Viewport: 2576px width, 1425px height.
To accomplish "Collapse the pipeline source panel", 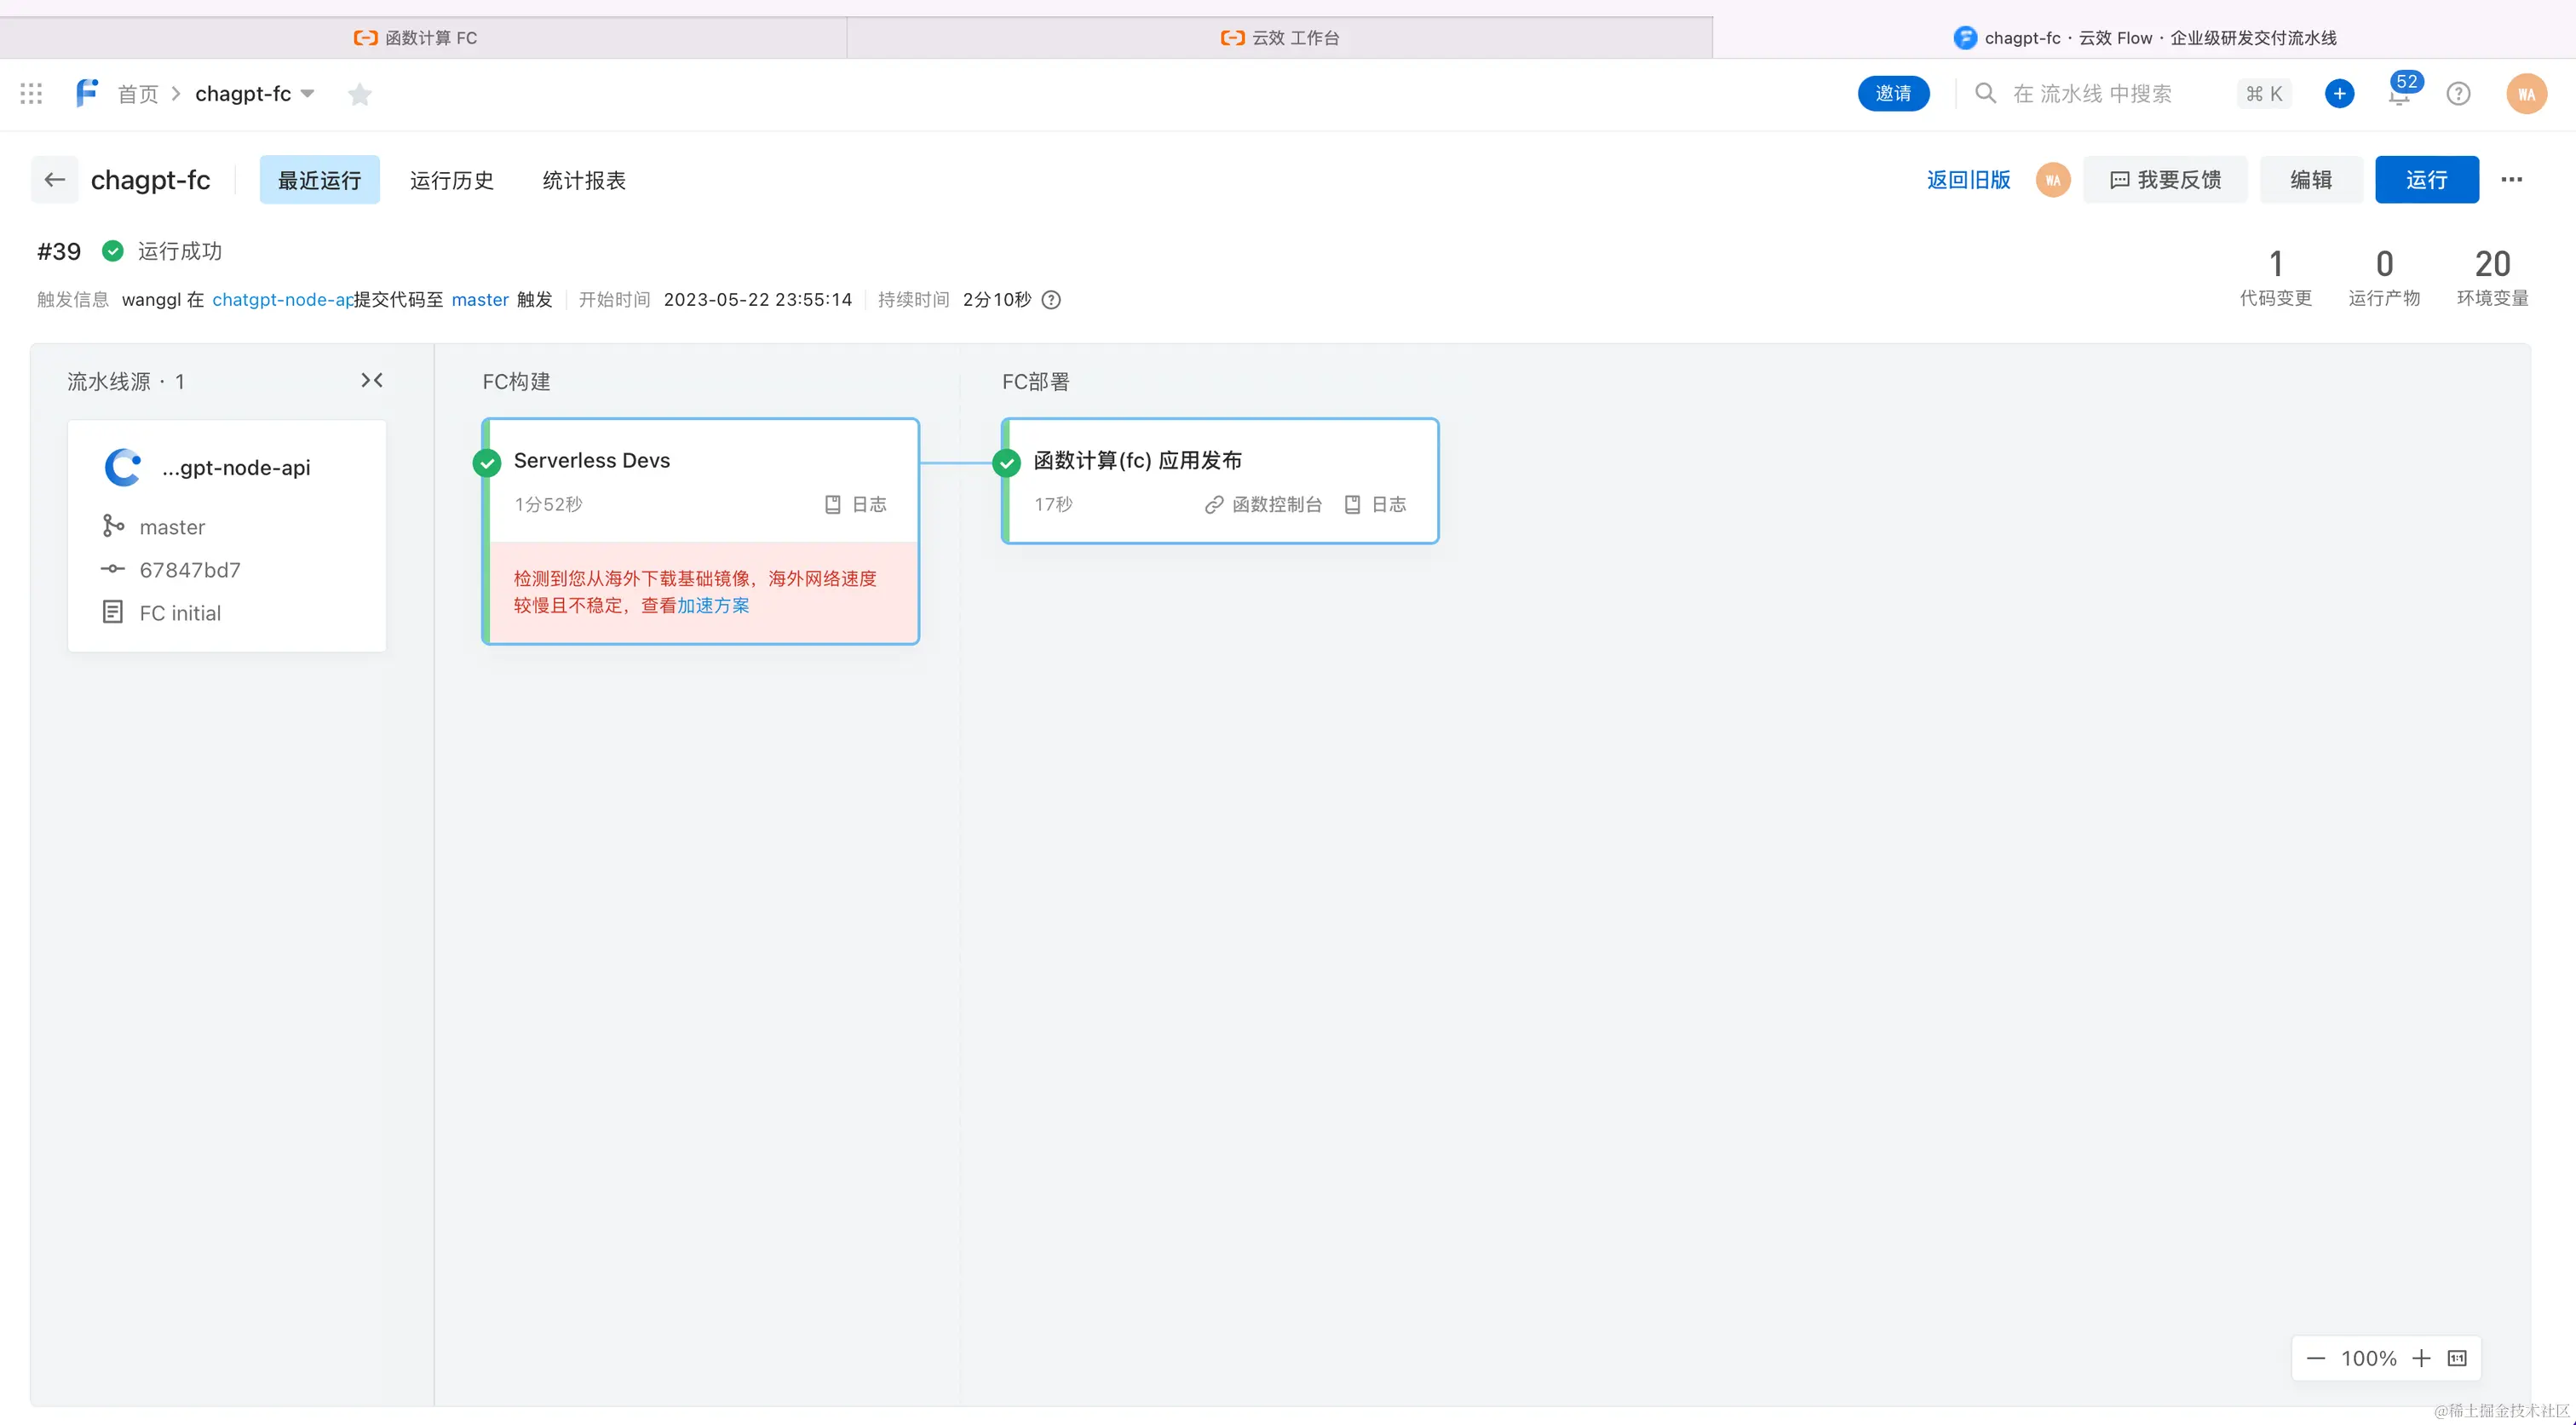I will coord(372,380).
